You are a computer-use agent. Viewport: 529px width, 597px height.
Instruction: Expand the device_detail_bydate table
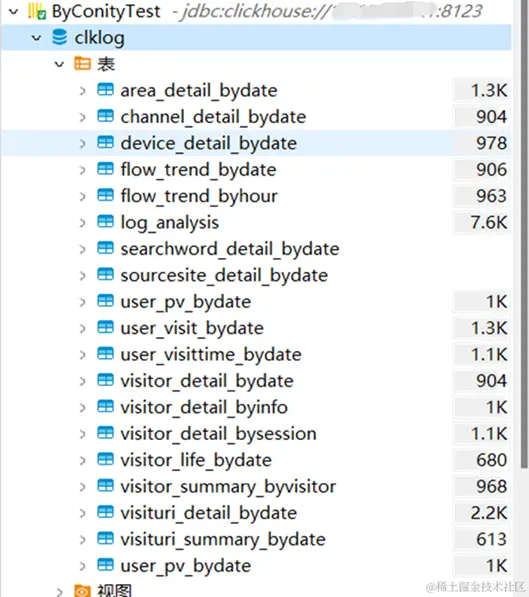82,144
